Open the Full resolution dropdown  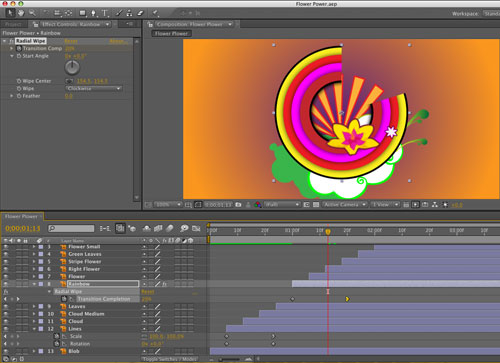282,205
